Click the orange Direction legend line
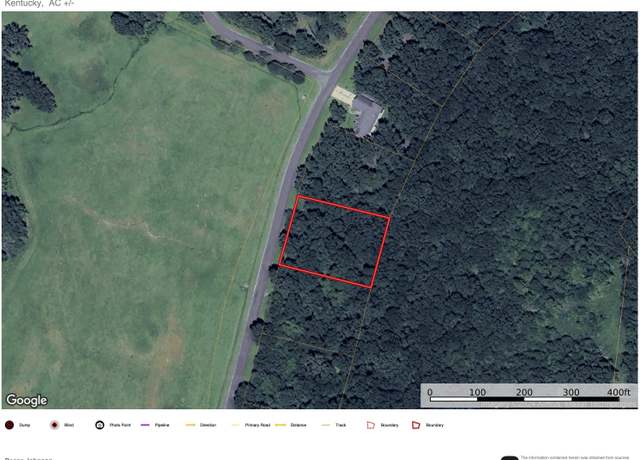The image size is (640, 460). coord(191,425)
